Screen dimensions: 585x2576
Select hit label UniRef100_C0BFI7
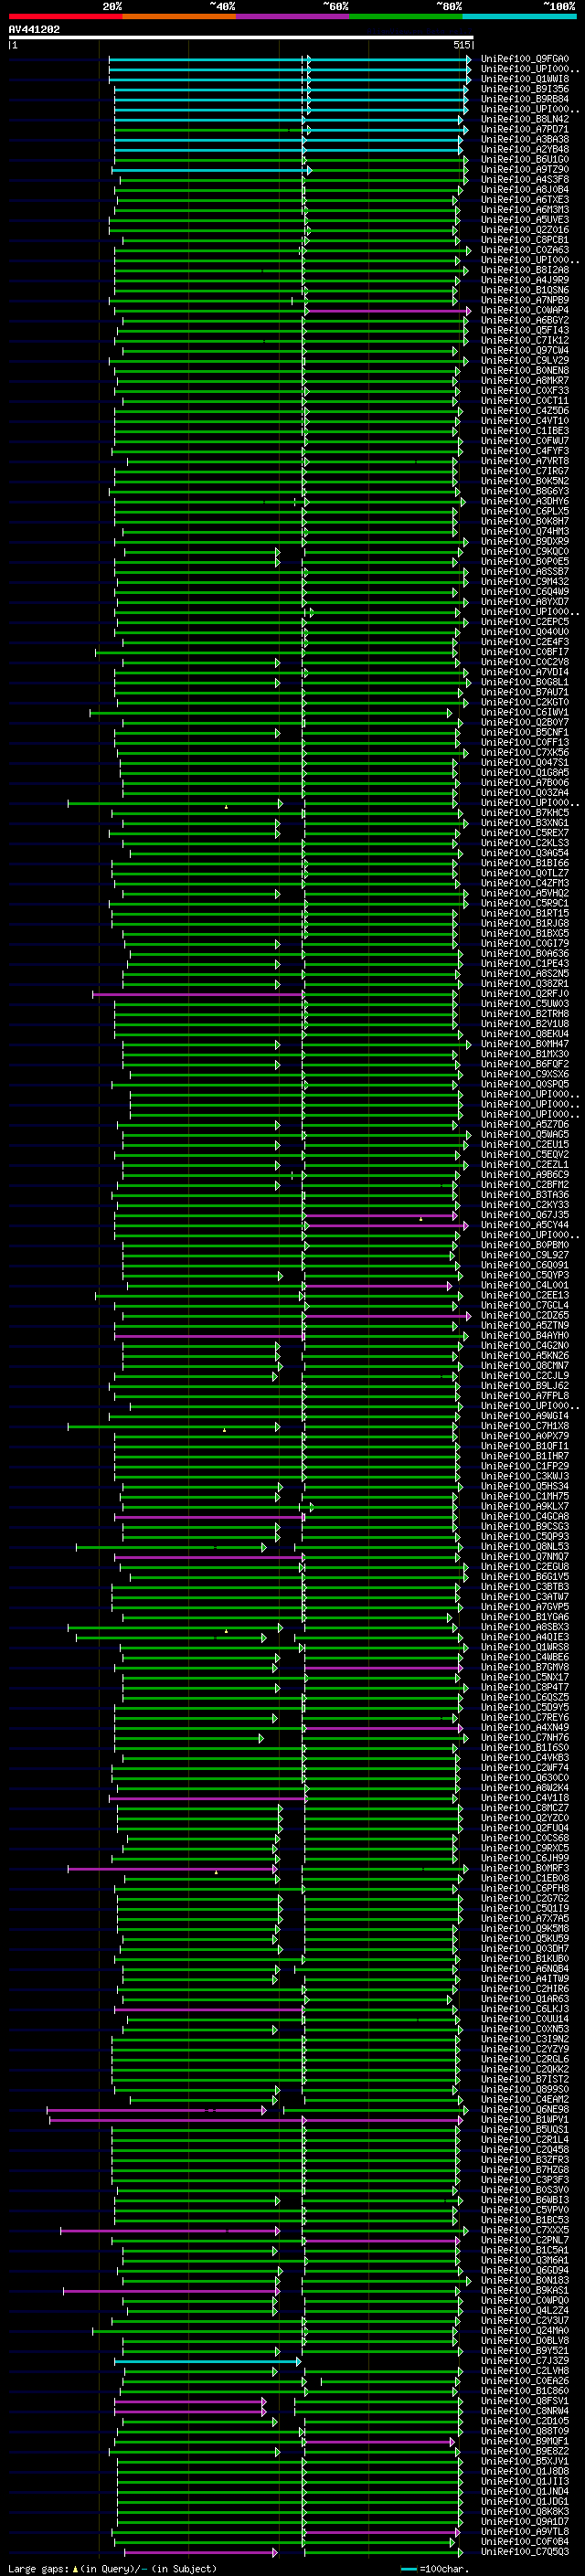click(x=525, y=652)
